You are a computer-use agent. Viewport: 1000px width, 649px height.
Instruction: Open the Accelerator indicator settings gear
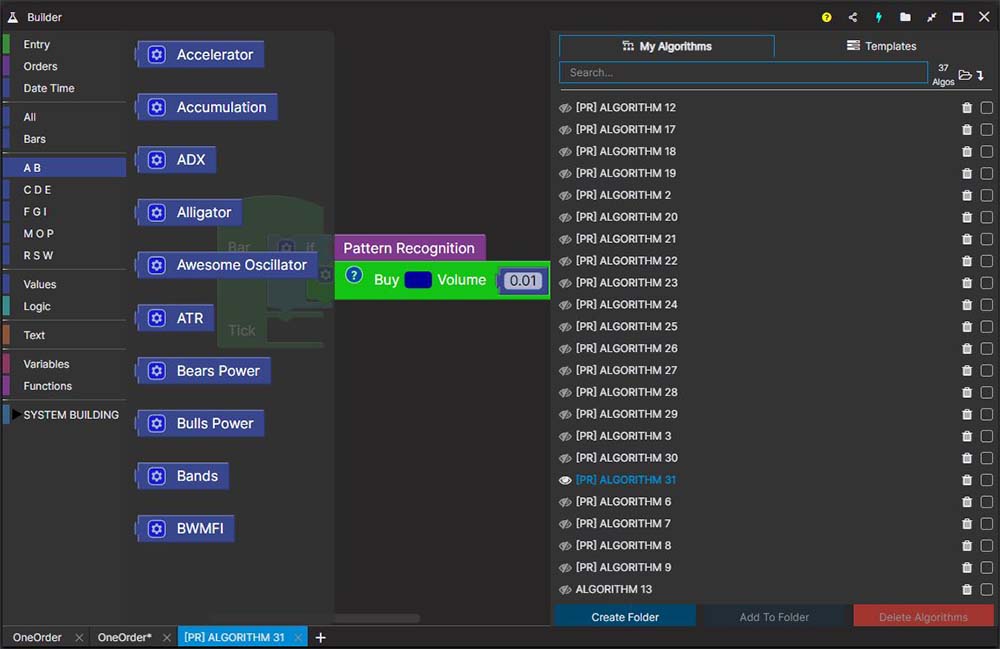point(156,54)
